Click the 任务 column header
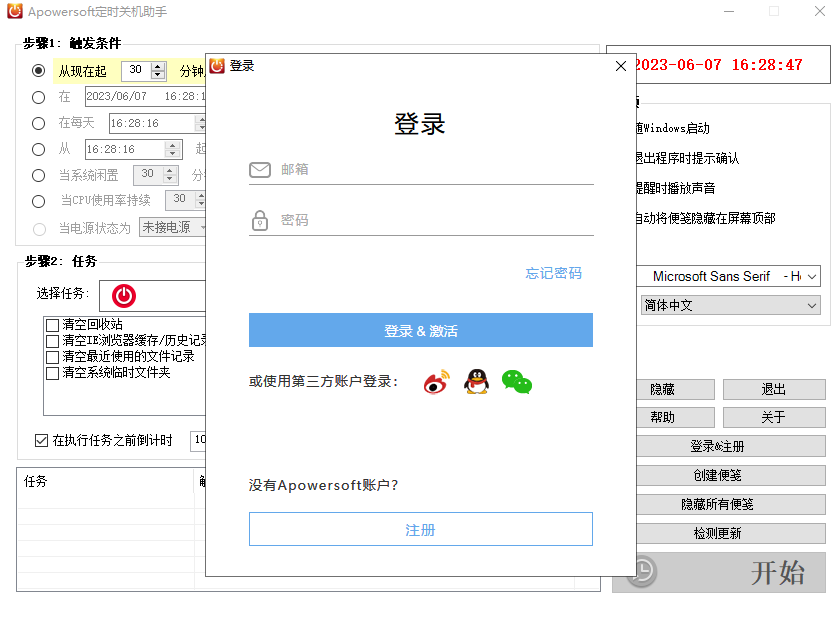The width and height of the screenshot is (840, 620). [x=106, y=481]
